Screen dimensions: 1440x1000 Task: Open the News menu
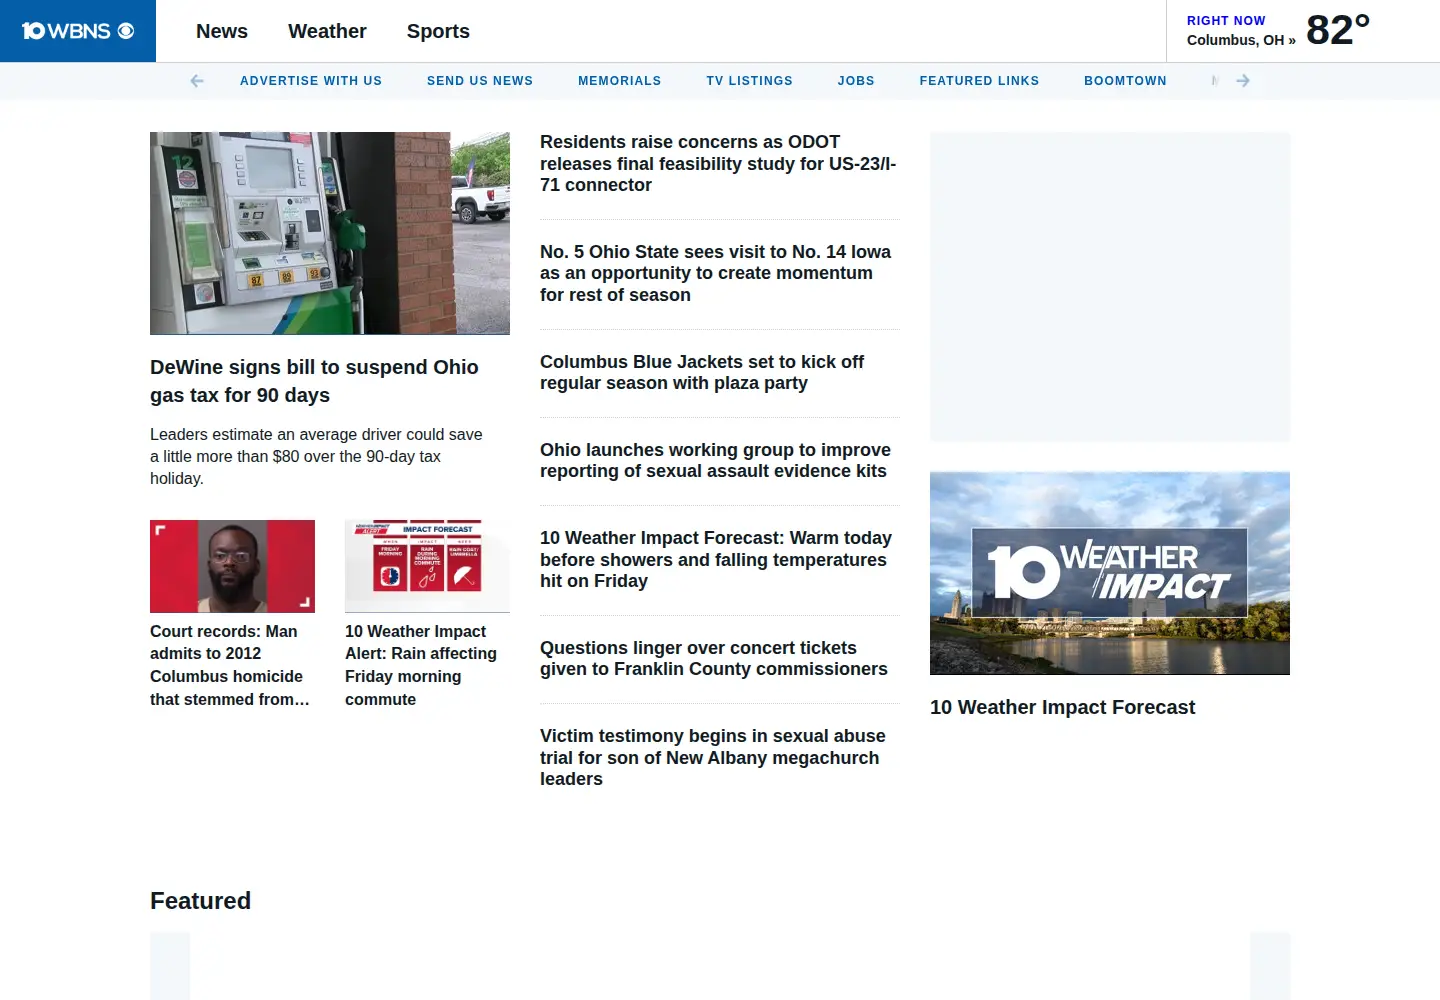point(222,31)
